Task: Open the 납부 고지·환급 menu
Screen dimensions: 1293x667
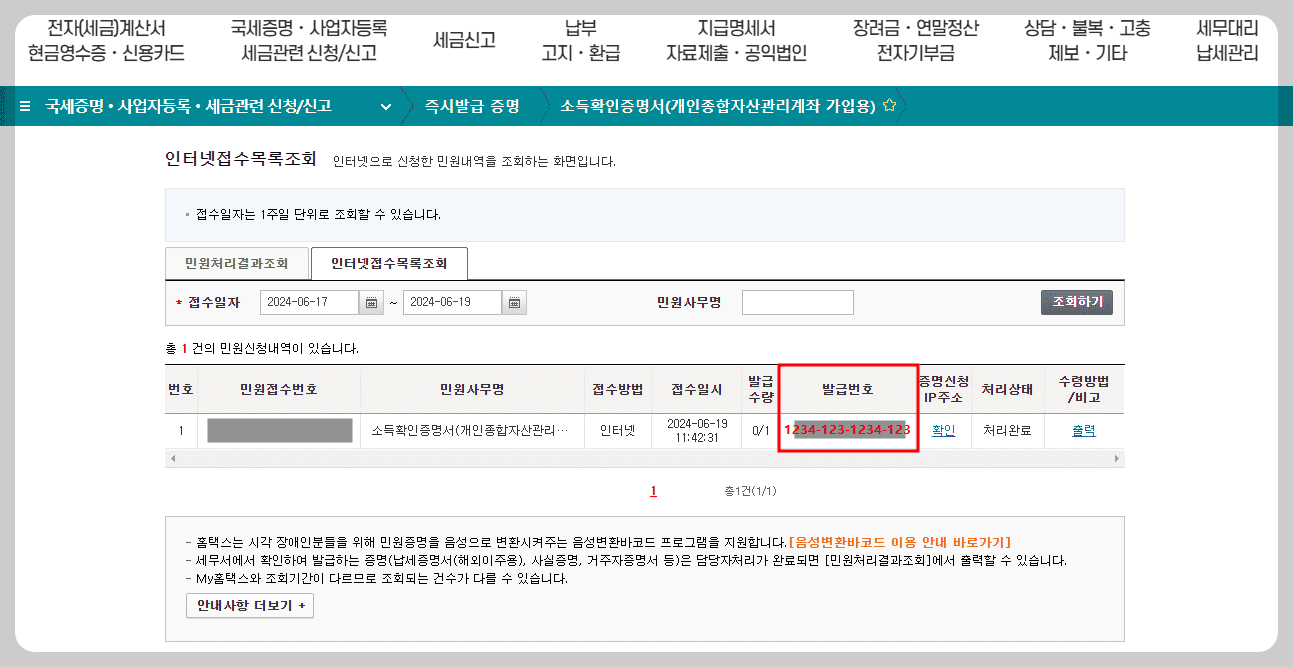Action: pyautogui.click(x=581, y=41)
